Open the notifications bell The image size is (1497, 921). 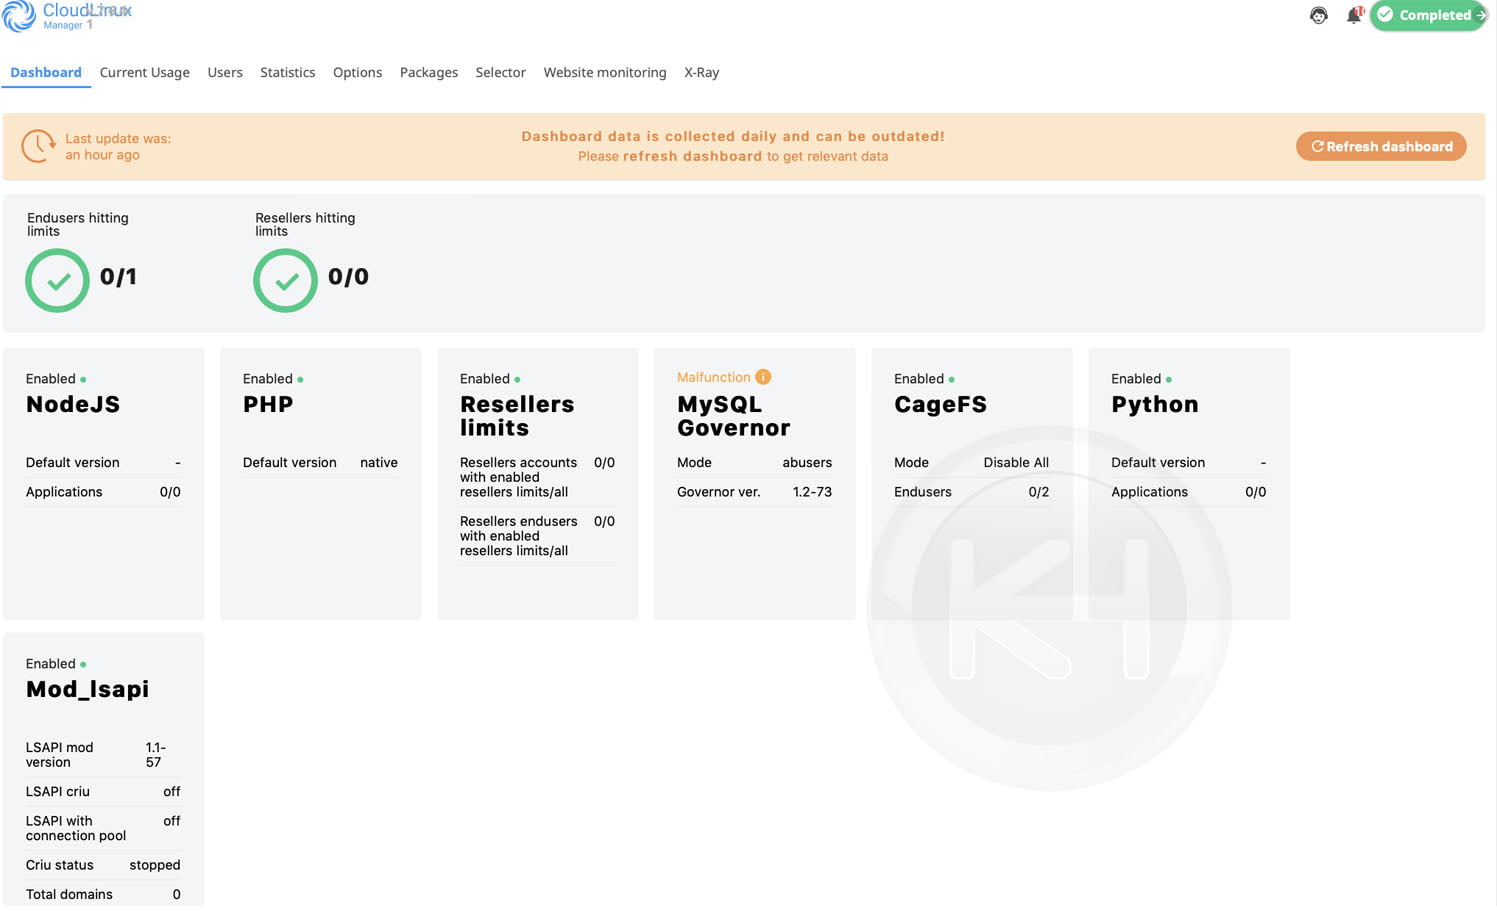[1353, 15]
